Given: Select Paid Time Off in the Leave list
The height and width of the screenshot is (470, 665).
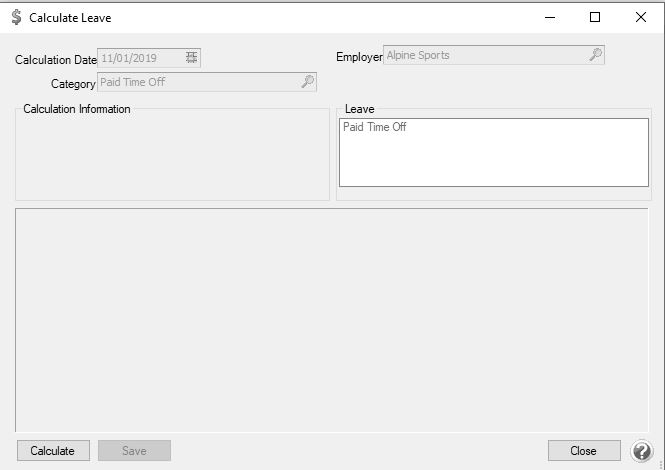Looking at the screenshot, I should (375, 127).
